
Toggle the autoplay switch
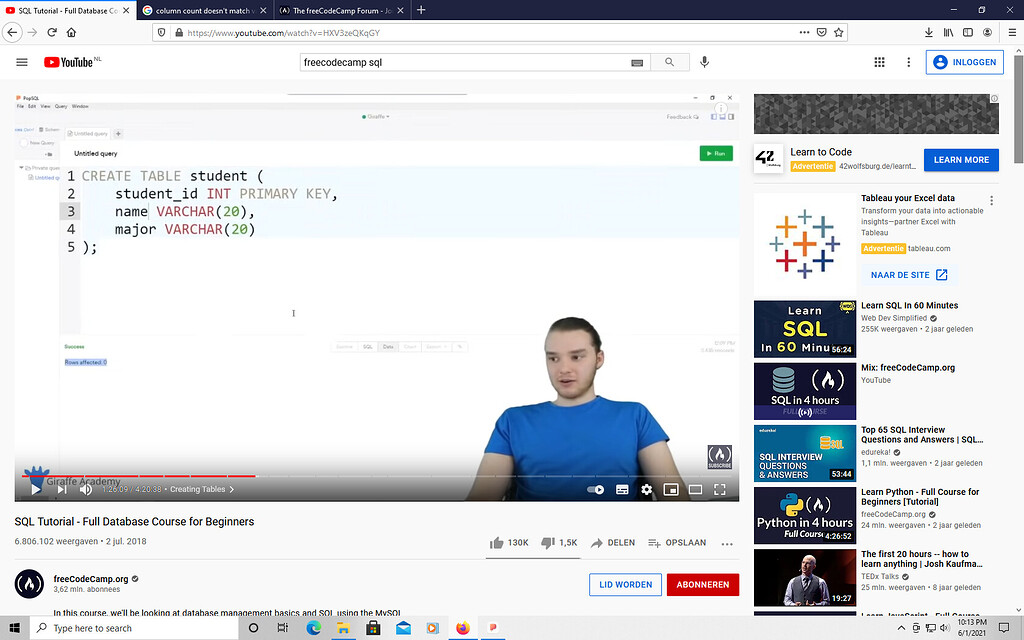tap(596, 489)
